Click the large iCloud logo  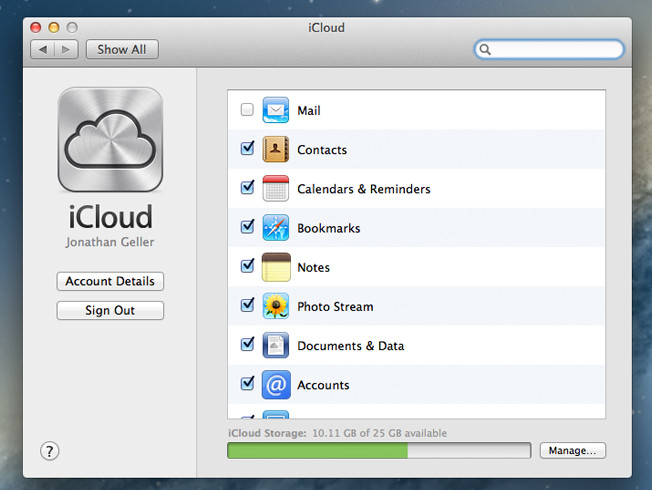coord(110,139)
